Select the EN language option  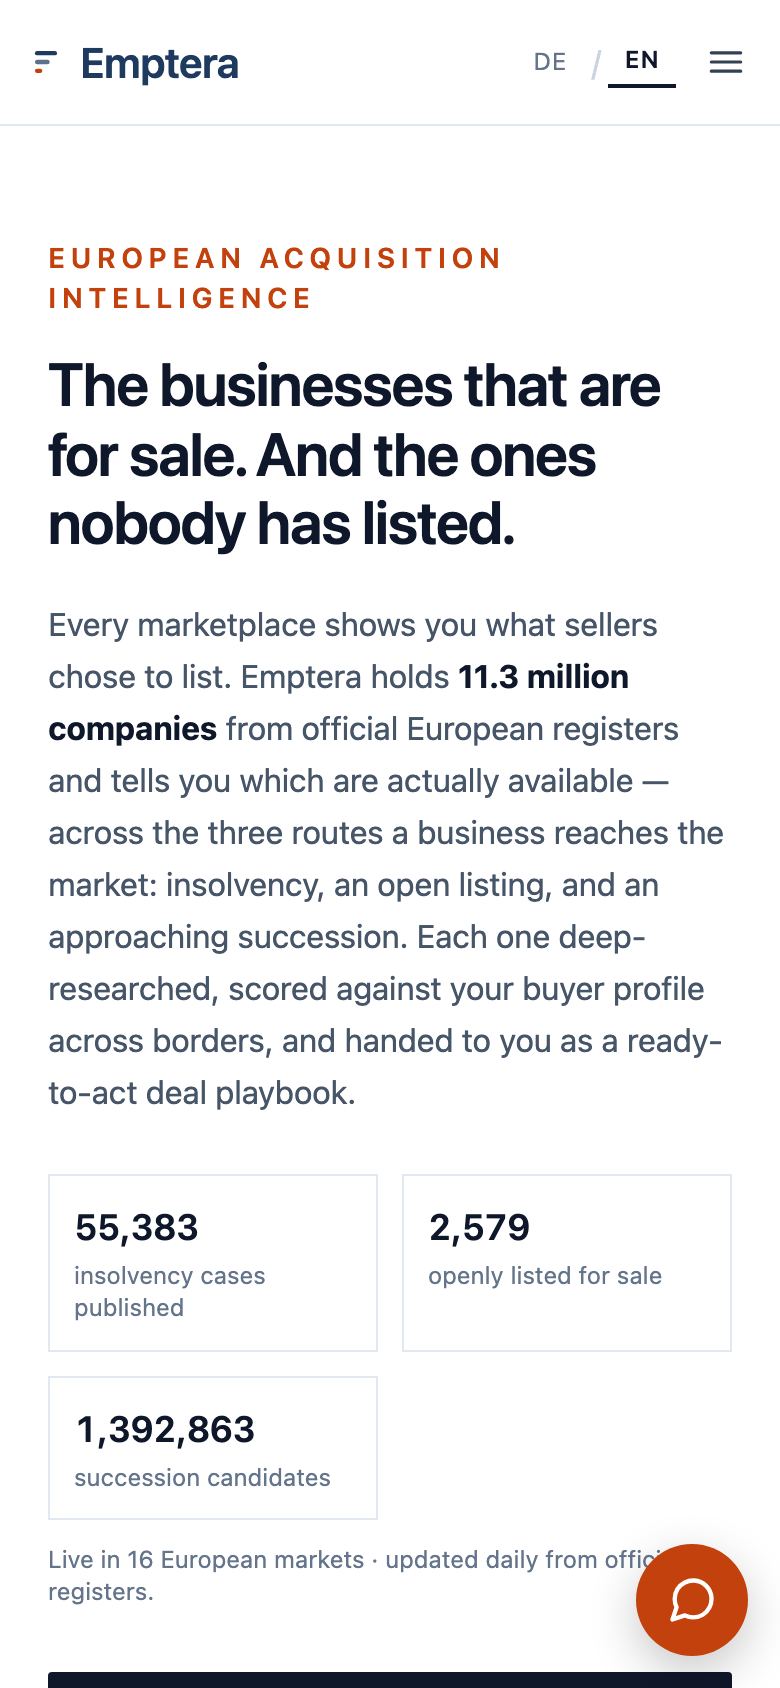point(642,60)
